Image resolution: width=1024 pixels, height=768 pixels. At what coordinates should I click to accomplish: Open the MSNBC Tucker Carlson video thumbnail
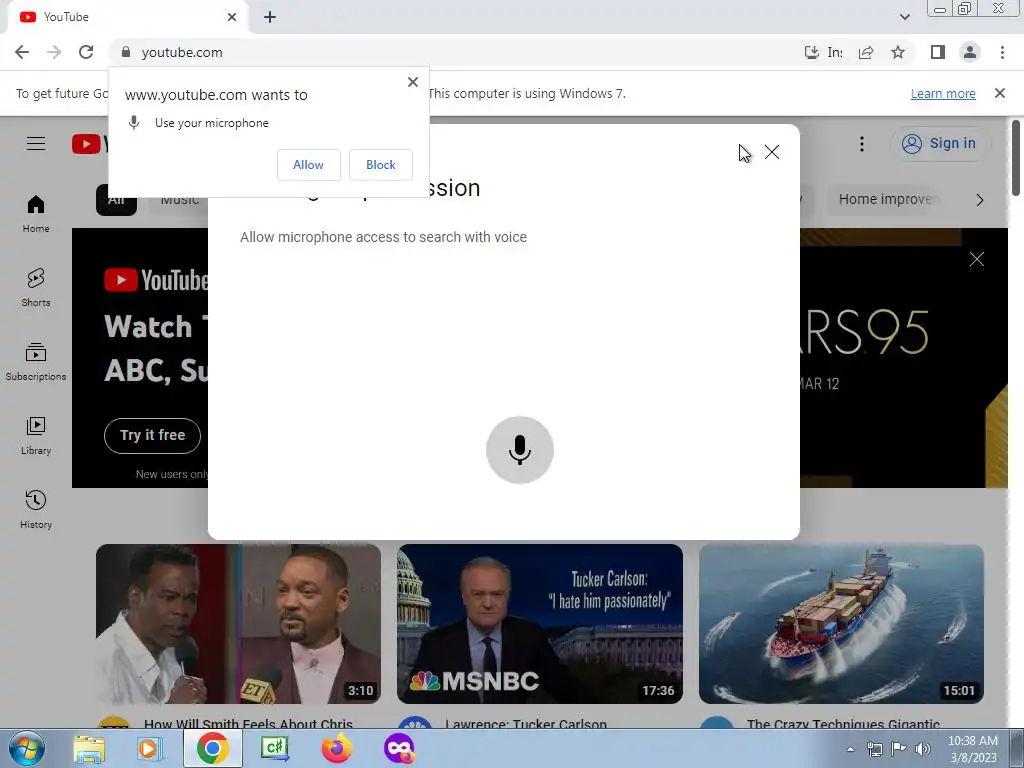(540, 624)
